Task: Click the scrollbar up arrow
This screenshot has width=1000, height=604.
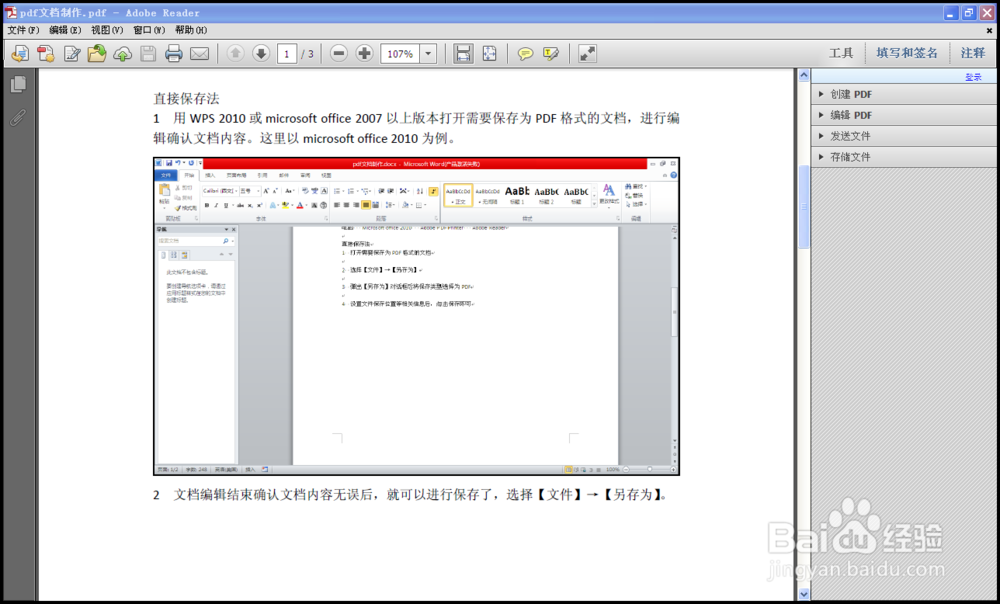Action: coord(804,75)
